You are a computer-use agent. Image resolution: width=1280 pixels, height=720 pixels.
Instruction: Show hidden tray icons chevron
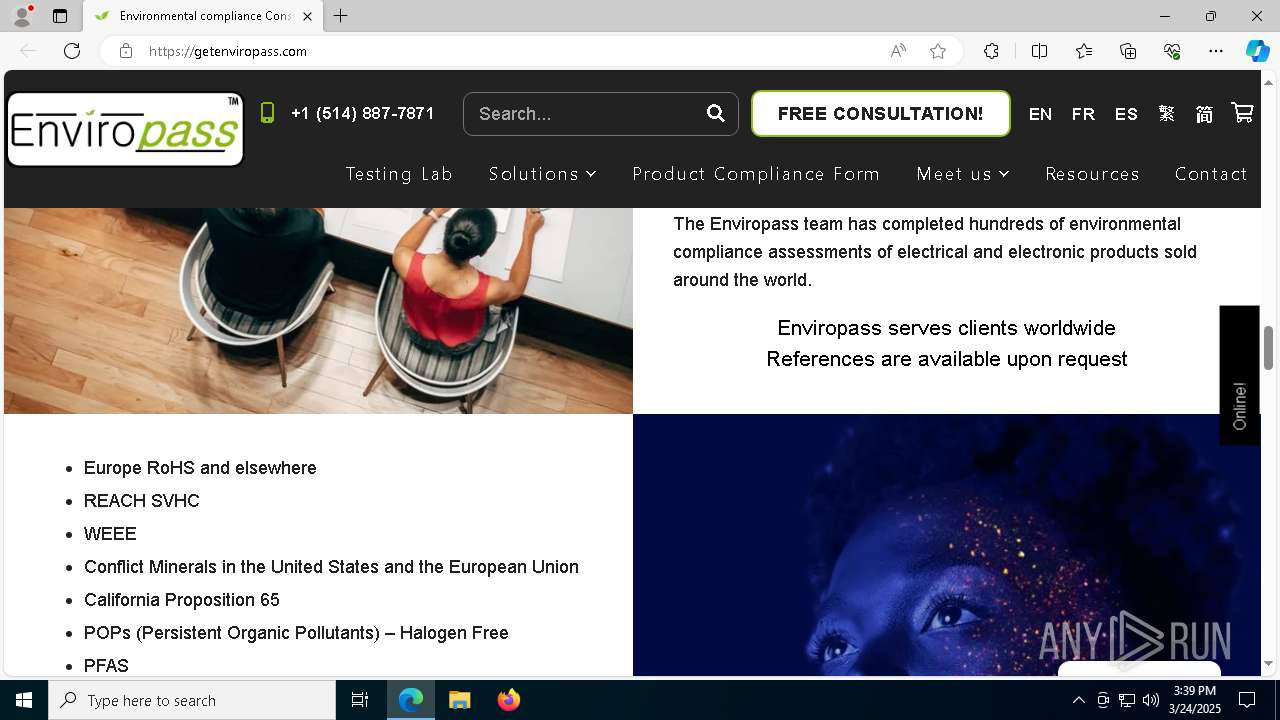click(1078, 700)
